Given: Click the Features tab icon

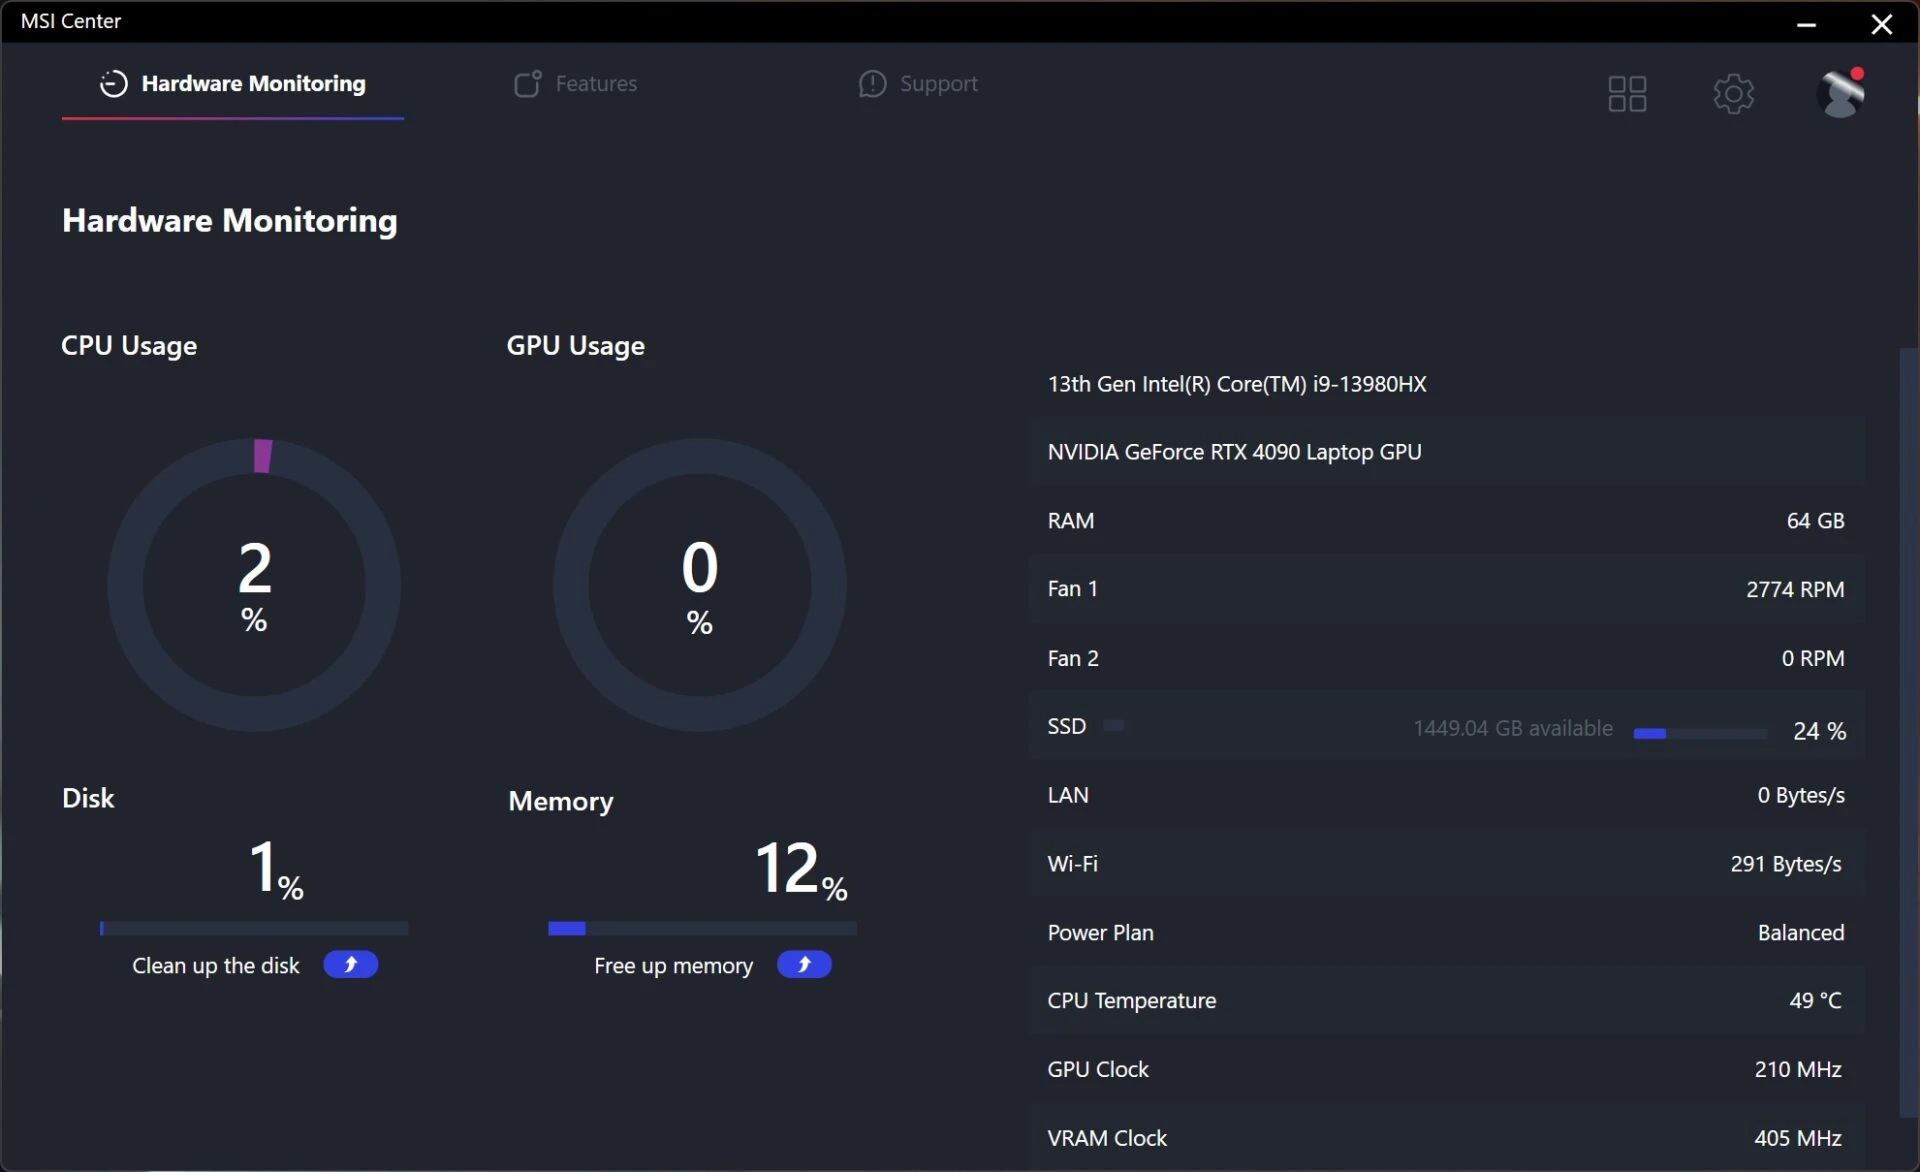Looking at the screenshot, I should click(527, 84).
